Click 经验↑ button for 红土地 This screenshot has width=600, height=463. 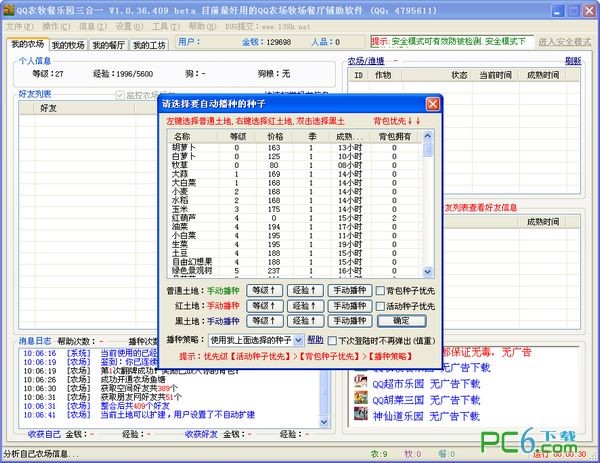point(305,306)
